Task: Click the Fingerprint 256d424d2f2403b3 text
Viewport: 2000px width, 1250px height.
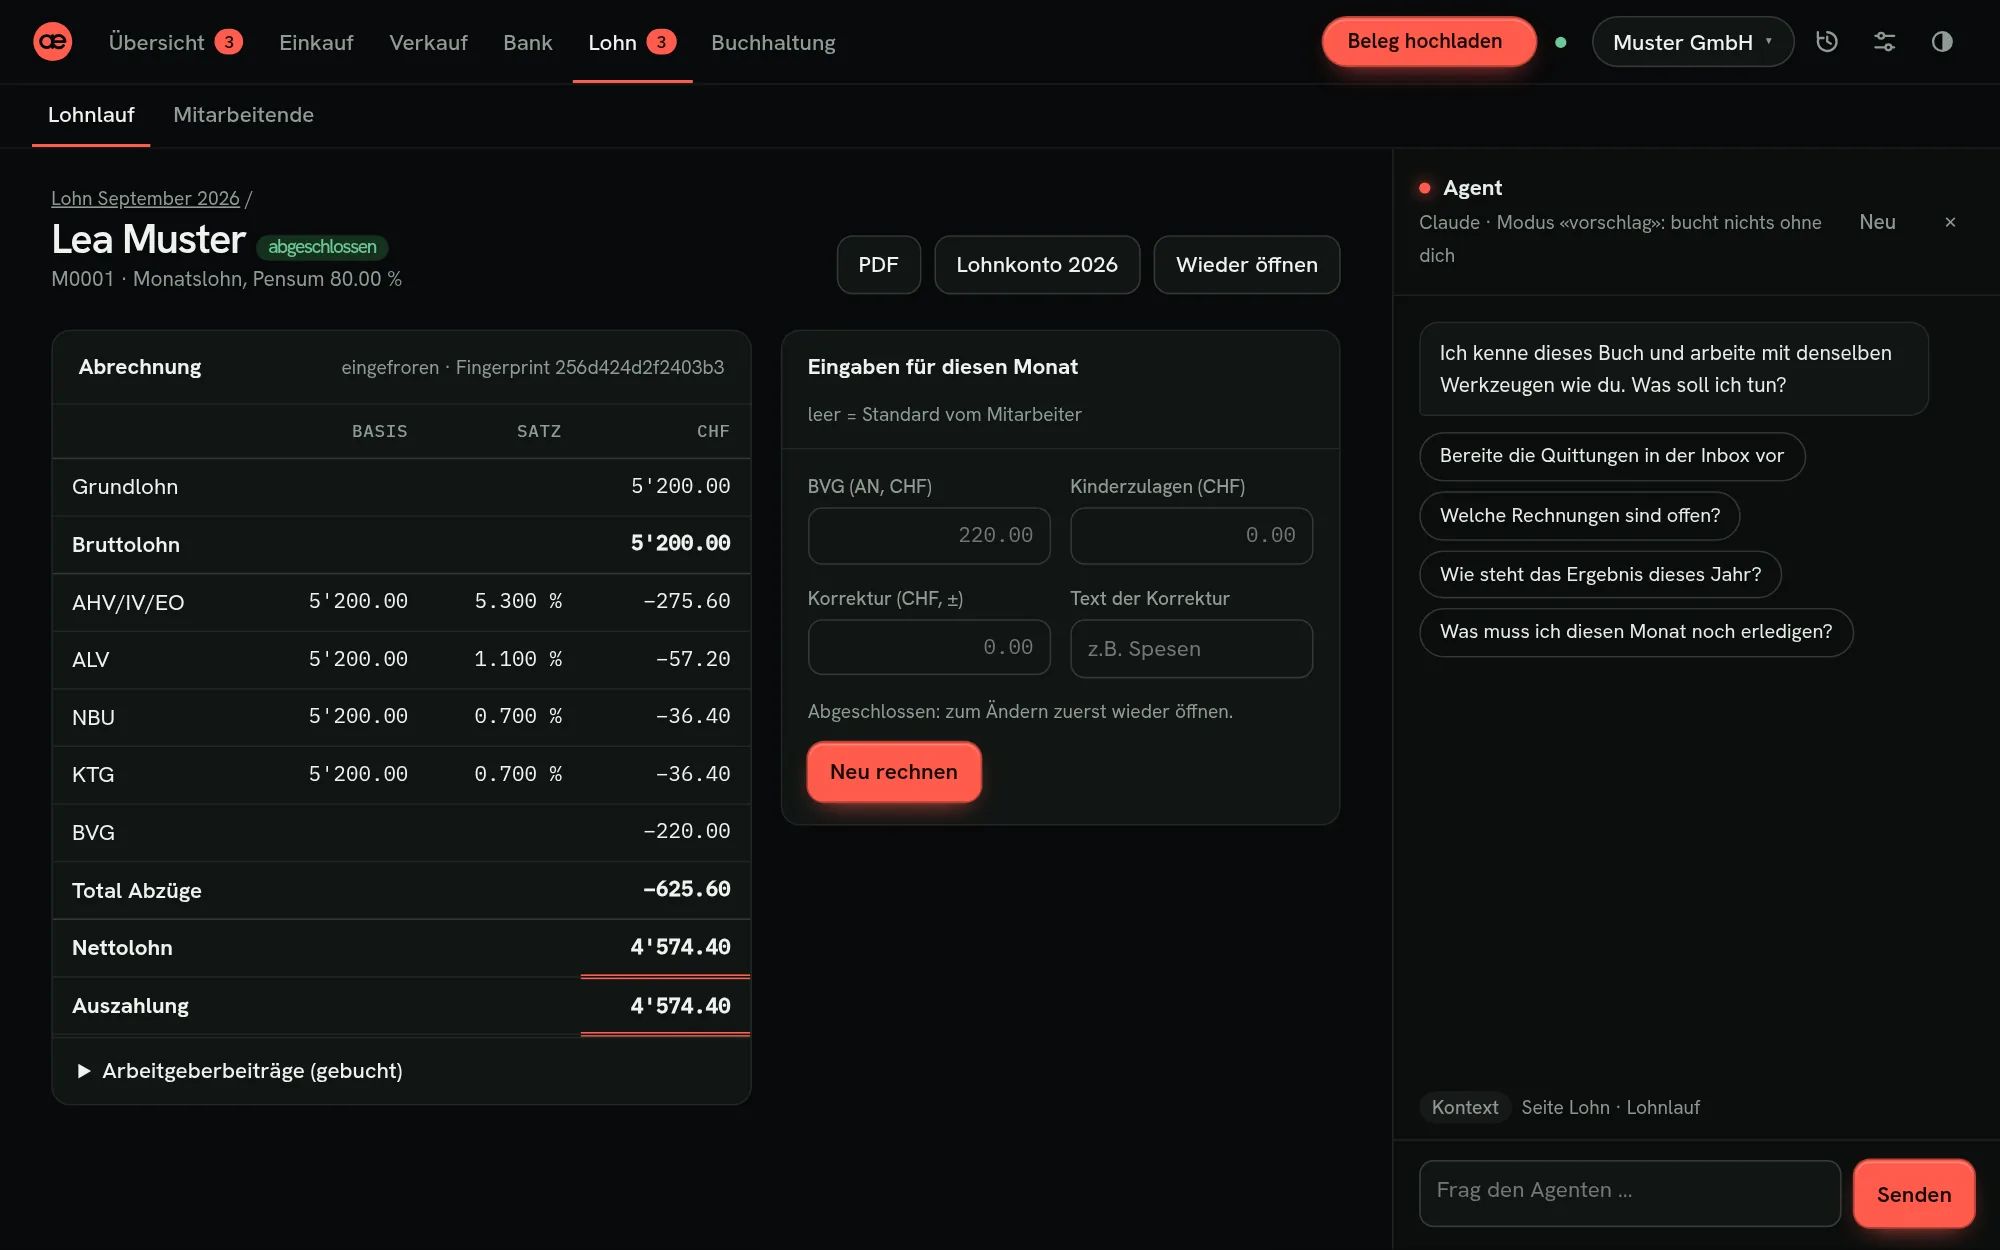Action: coord(590,368)
